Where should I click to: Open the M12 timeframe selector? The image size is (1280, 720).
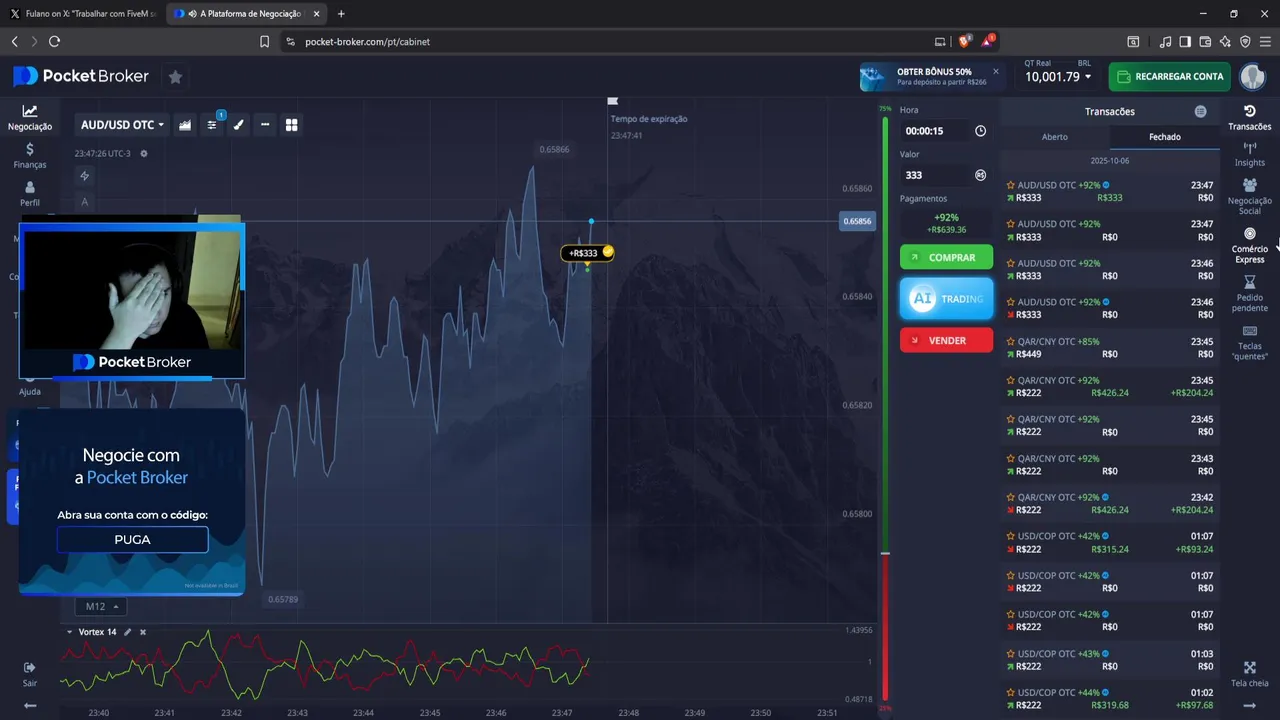pos(102,606)
